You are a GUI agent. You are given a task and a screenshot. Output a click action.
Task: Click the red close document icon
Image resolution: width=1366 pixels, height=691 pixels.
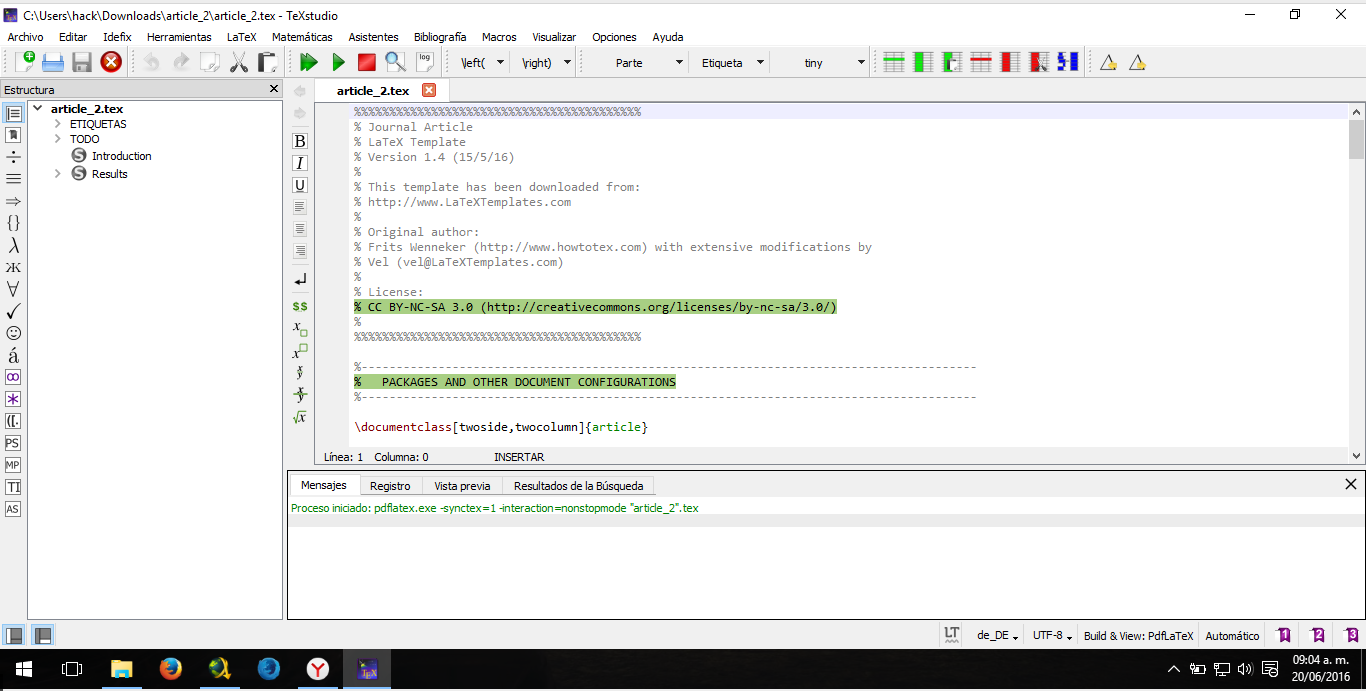point(111,62)
